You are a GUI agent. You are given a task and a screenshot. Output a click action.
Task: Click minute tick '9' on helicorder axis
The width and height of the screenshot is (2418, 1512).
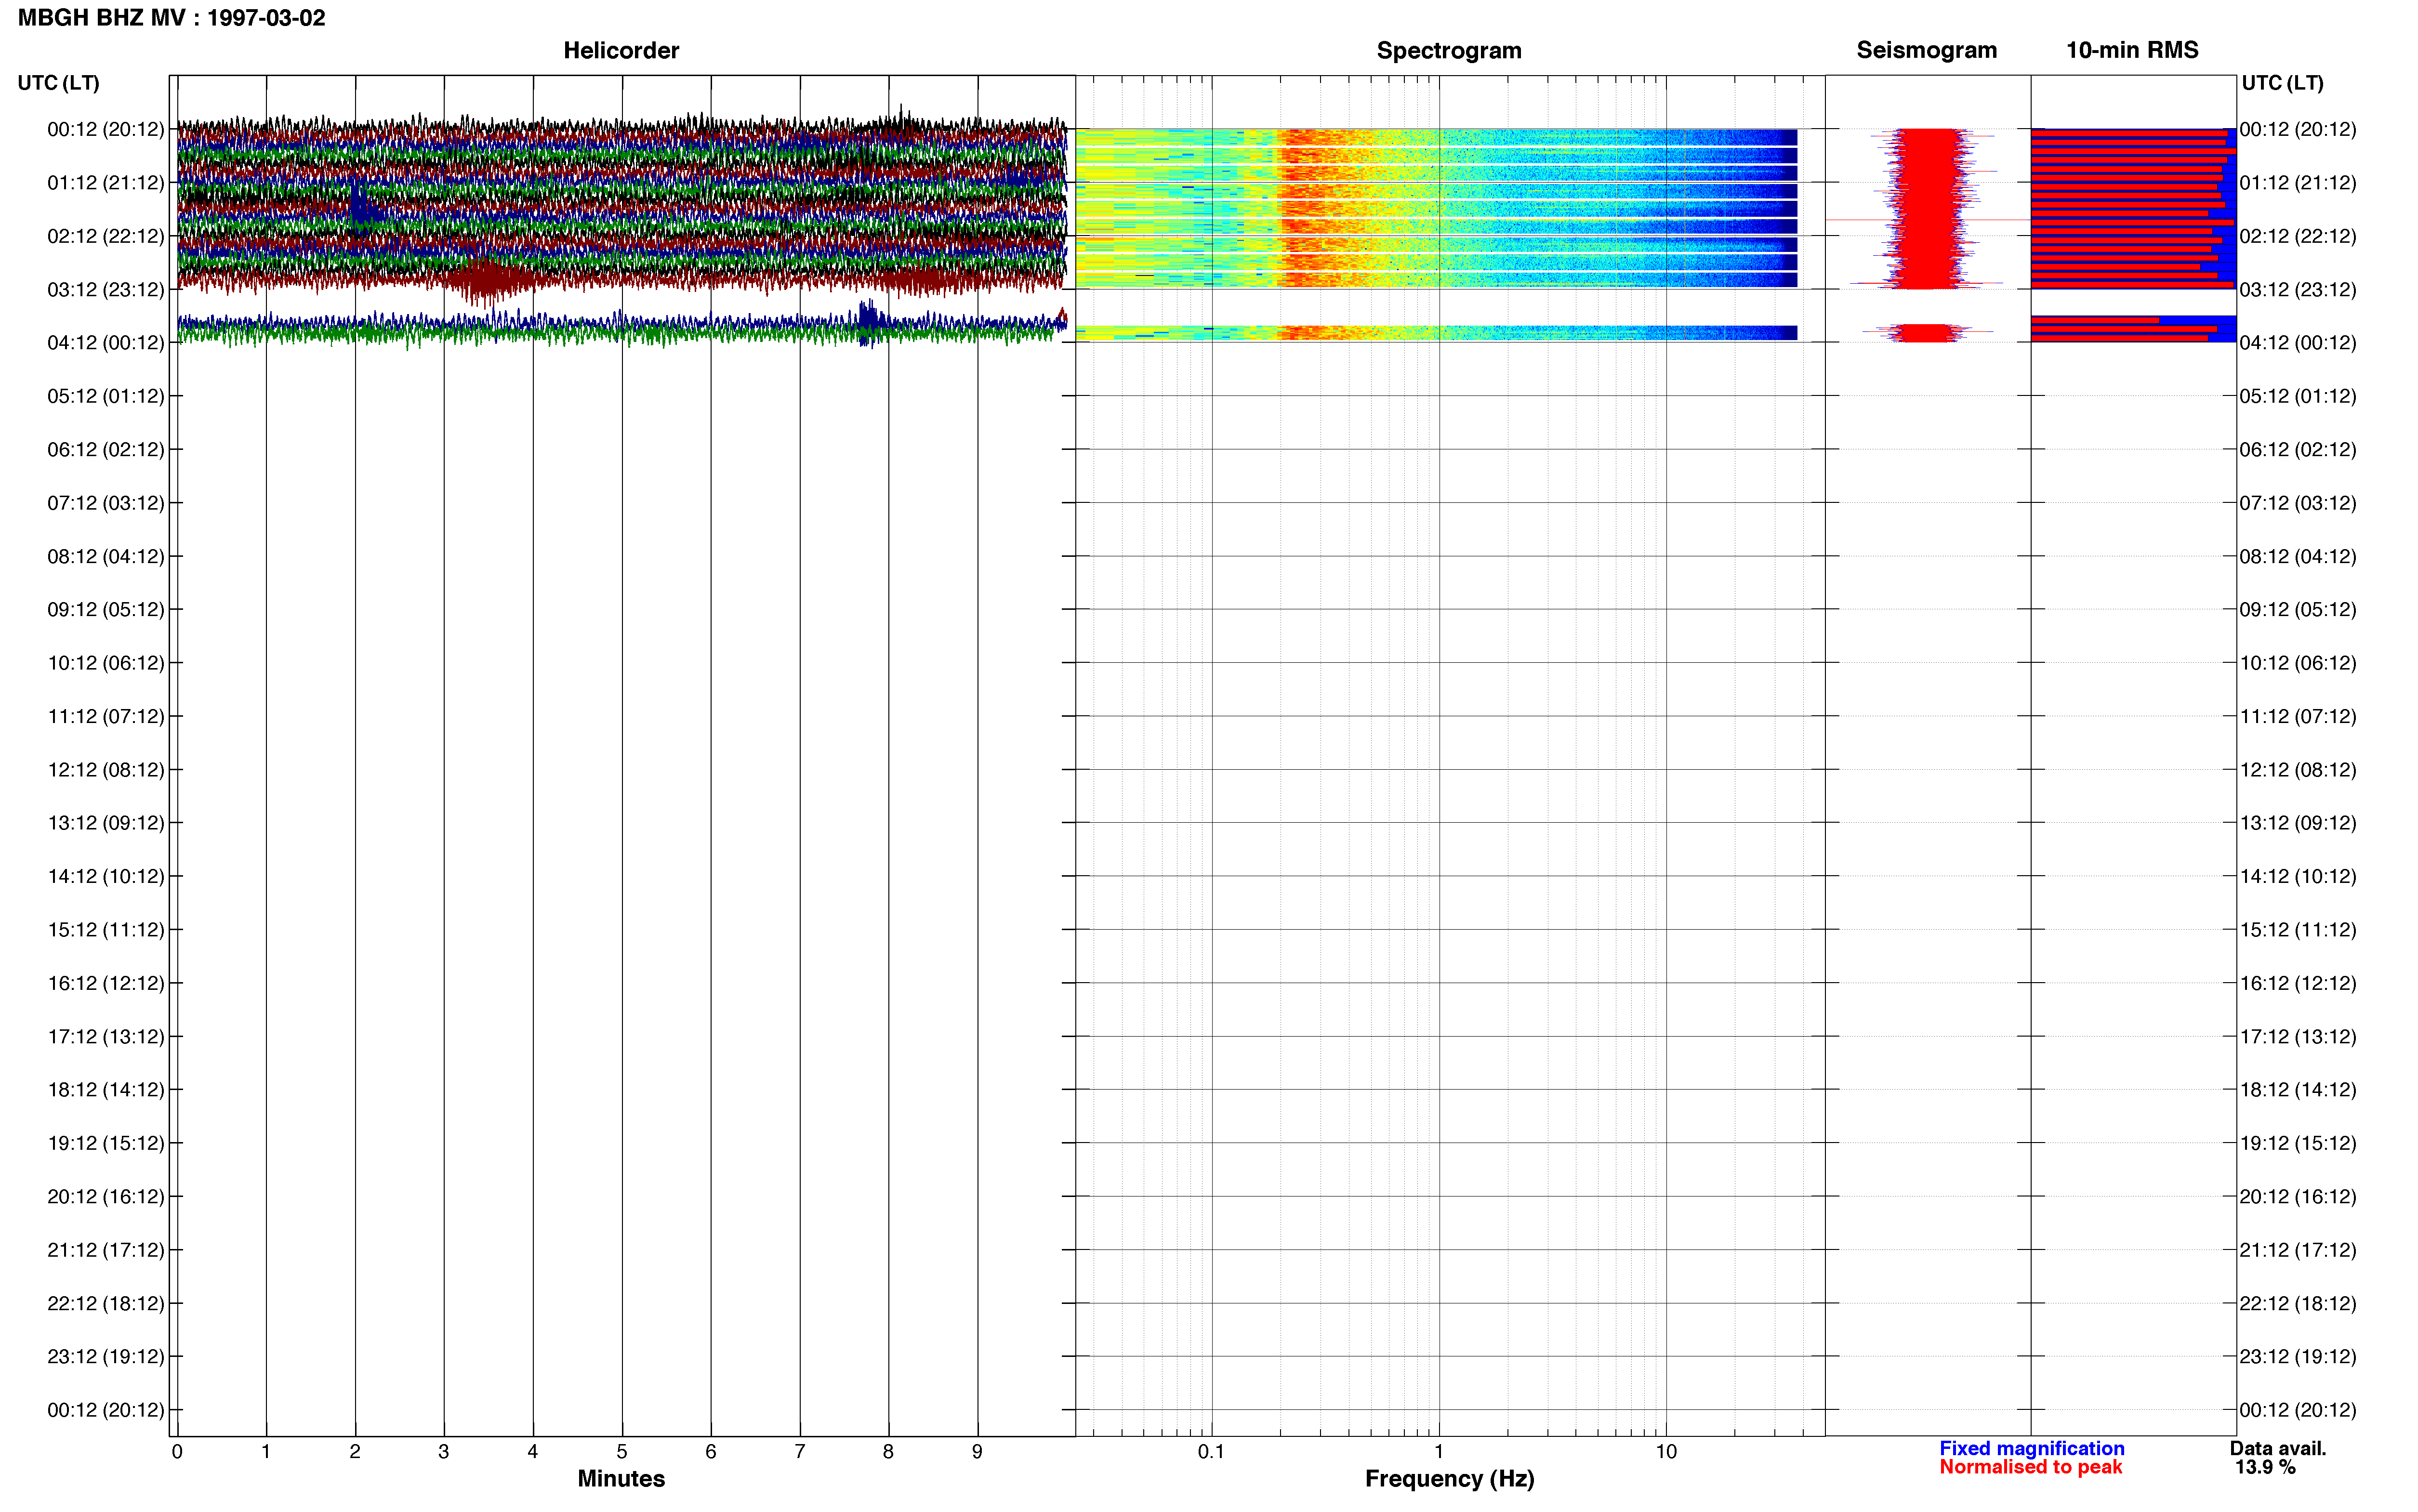point(977,1452)
